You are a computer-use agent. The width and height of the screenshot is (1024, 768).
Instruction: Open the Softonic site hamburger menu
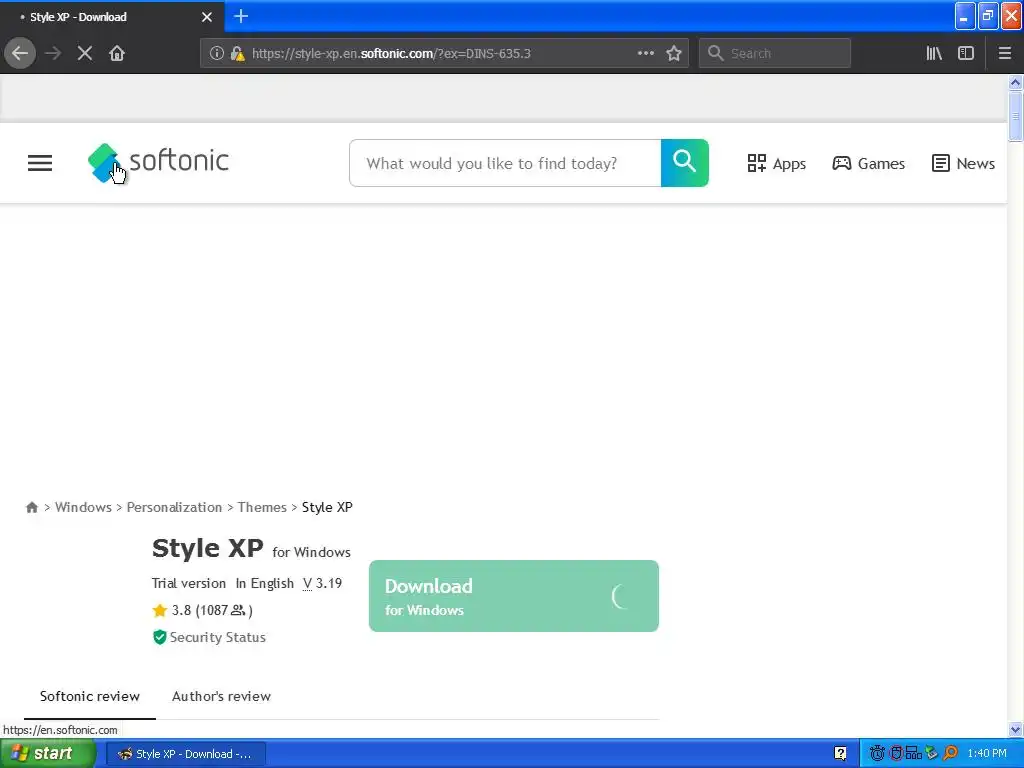(x=40, y=163)
